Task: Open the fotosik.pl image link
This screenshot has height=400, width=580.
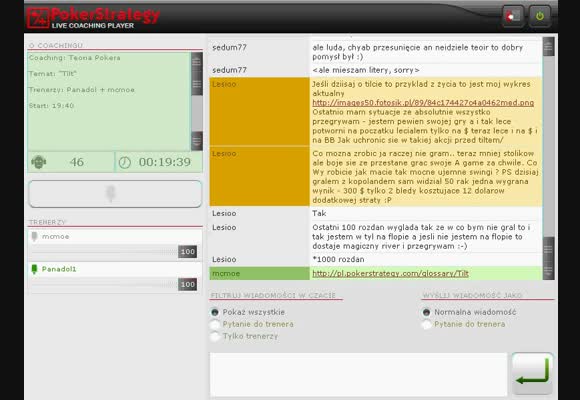Action: tap(423, 103)
